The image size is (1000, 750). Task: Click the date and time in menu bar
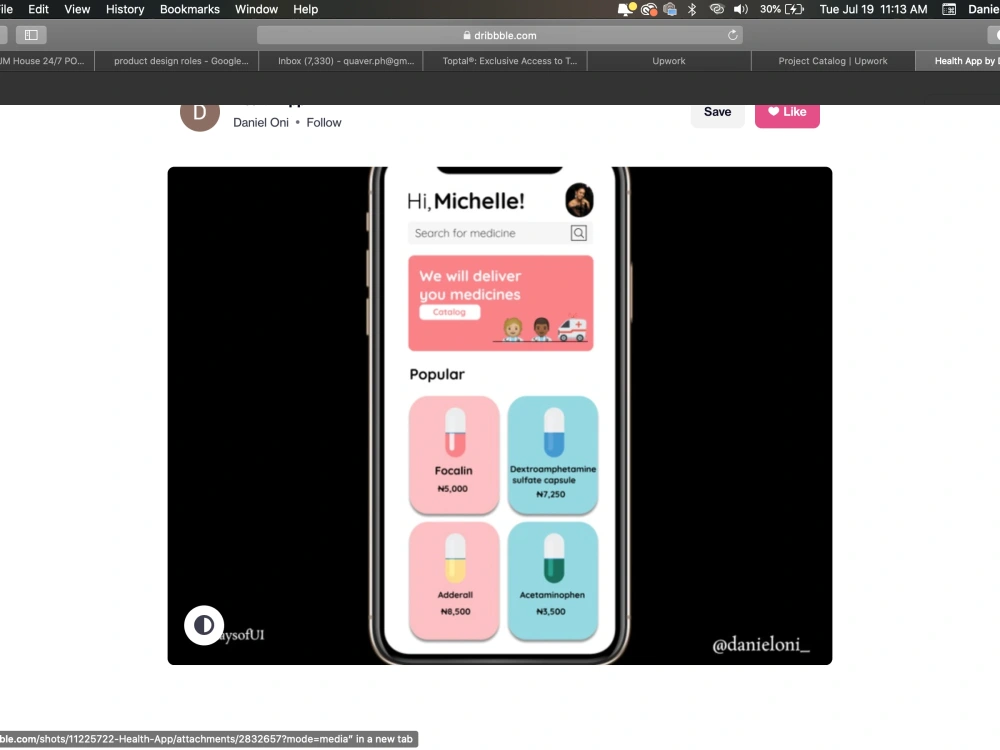coord(873,9)
